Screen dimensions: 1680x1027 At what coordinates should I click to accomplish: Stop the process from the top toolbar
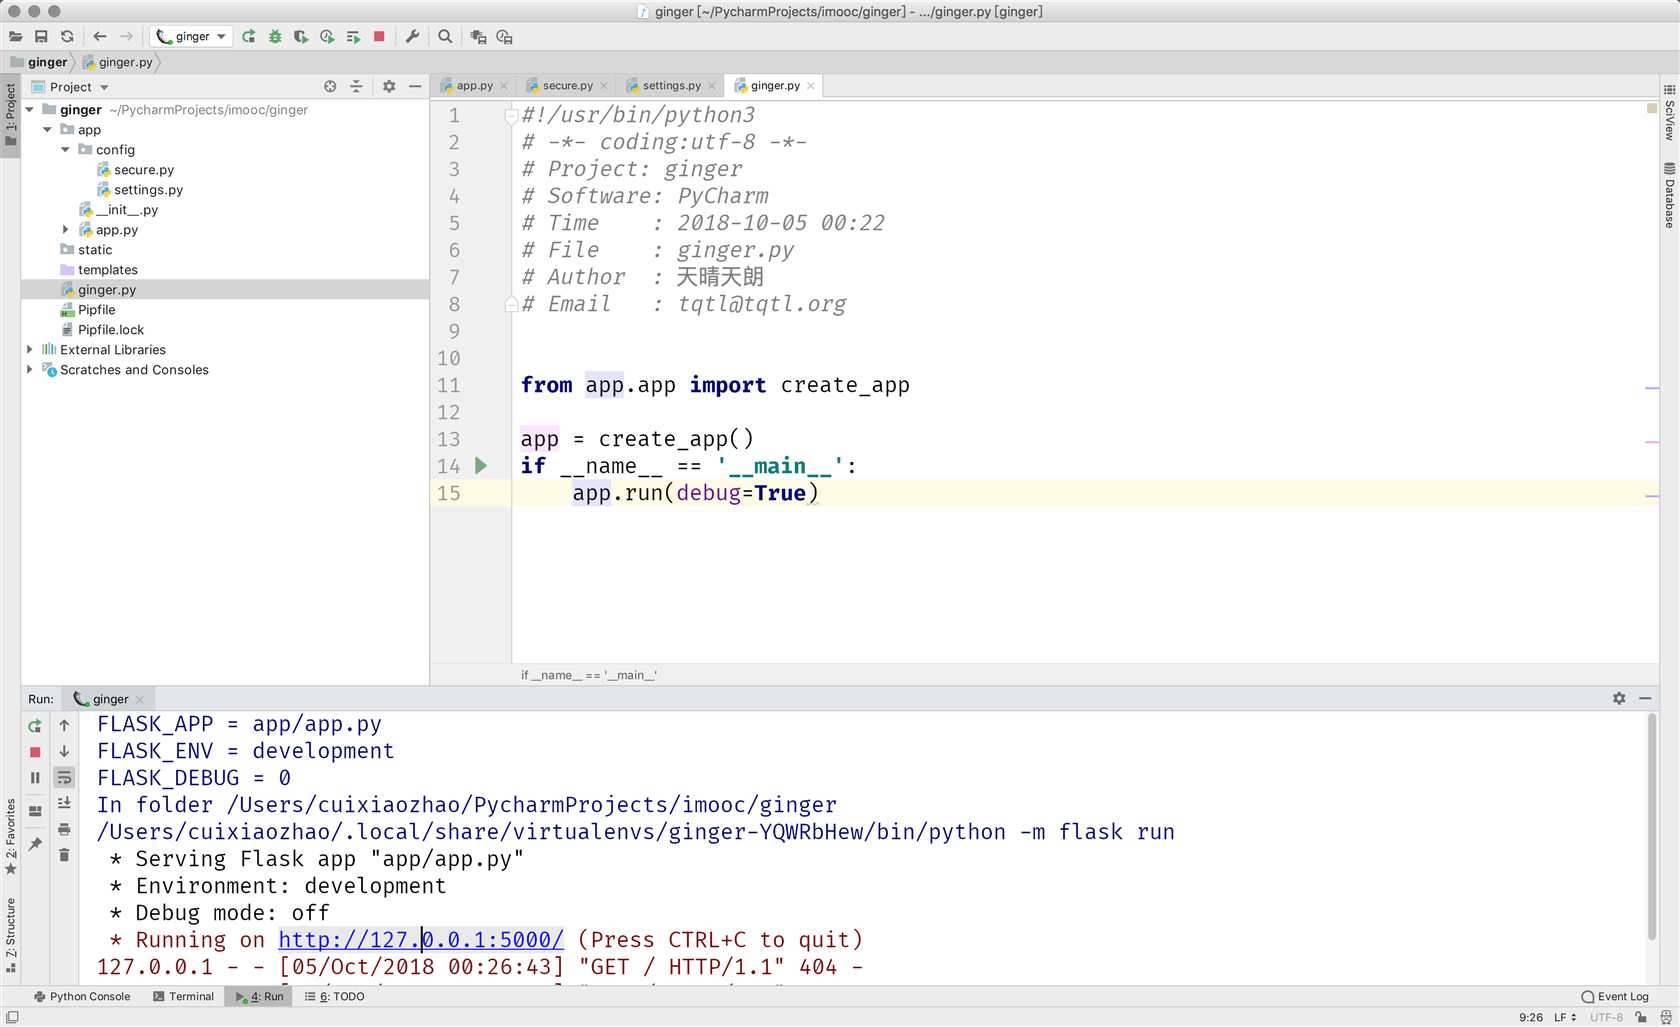pos(379,37)
